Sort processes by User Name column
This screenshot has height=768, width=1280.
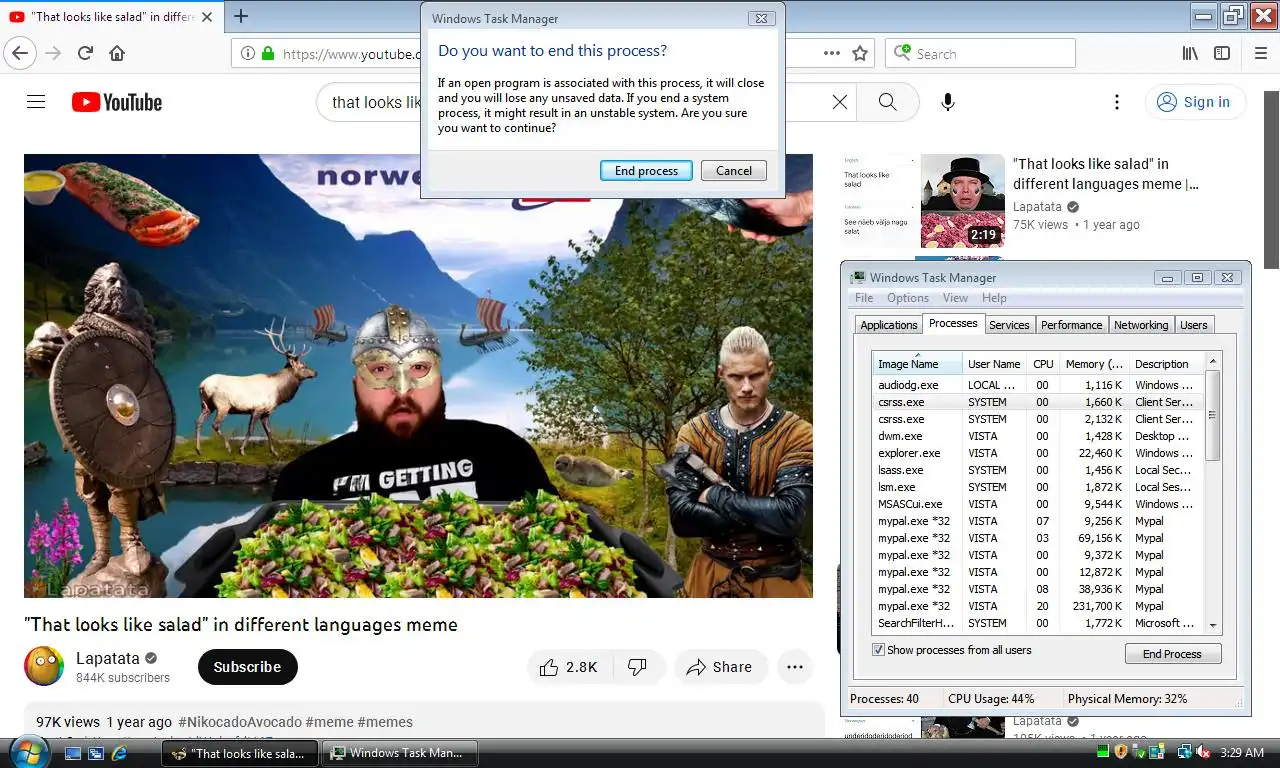coord(994,364)
